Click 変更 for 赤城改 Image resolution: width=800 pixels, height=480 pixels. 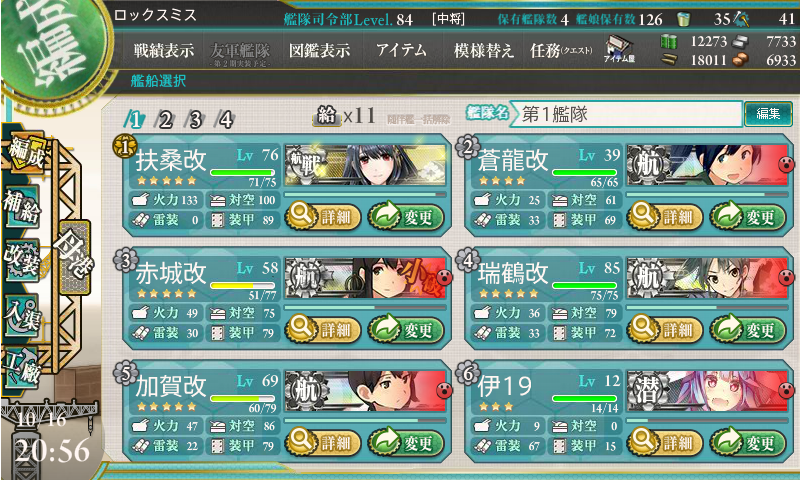coord(406,330)
